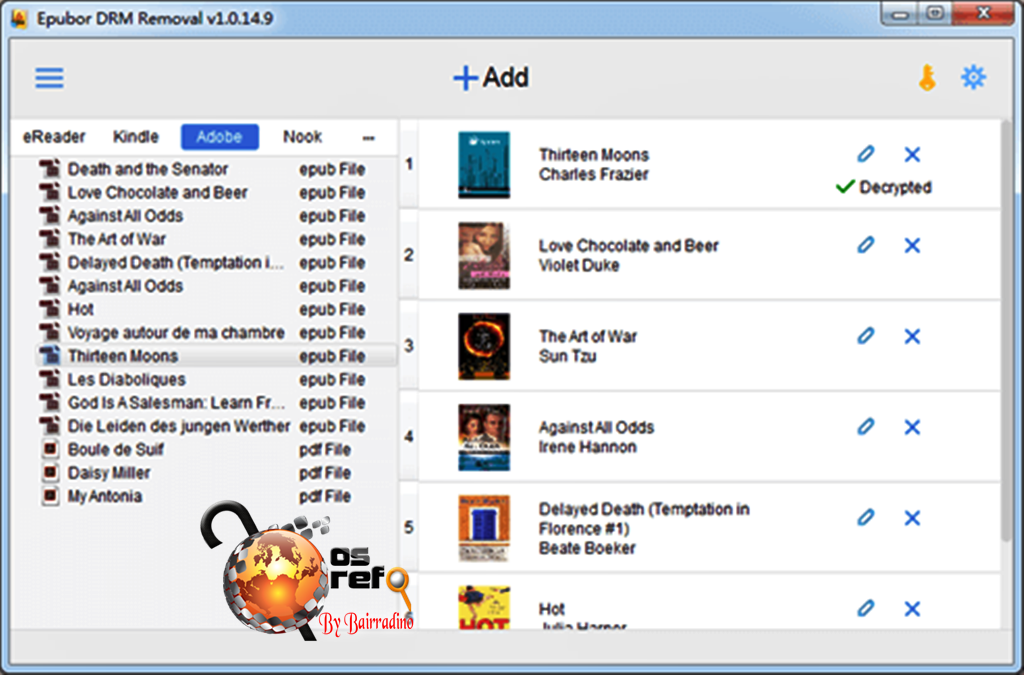Edit metadata for Against All Odds by Irene Hannon
This screenshot has width=1024, height=675.
click(865, 426)
